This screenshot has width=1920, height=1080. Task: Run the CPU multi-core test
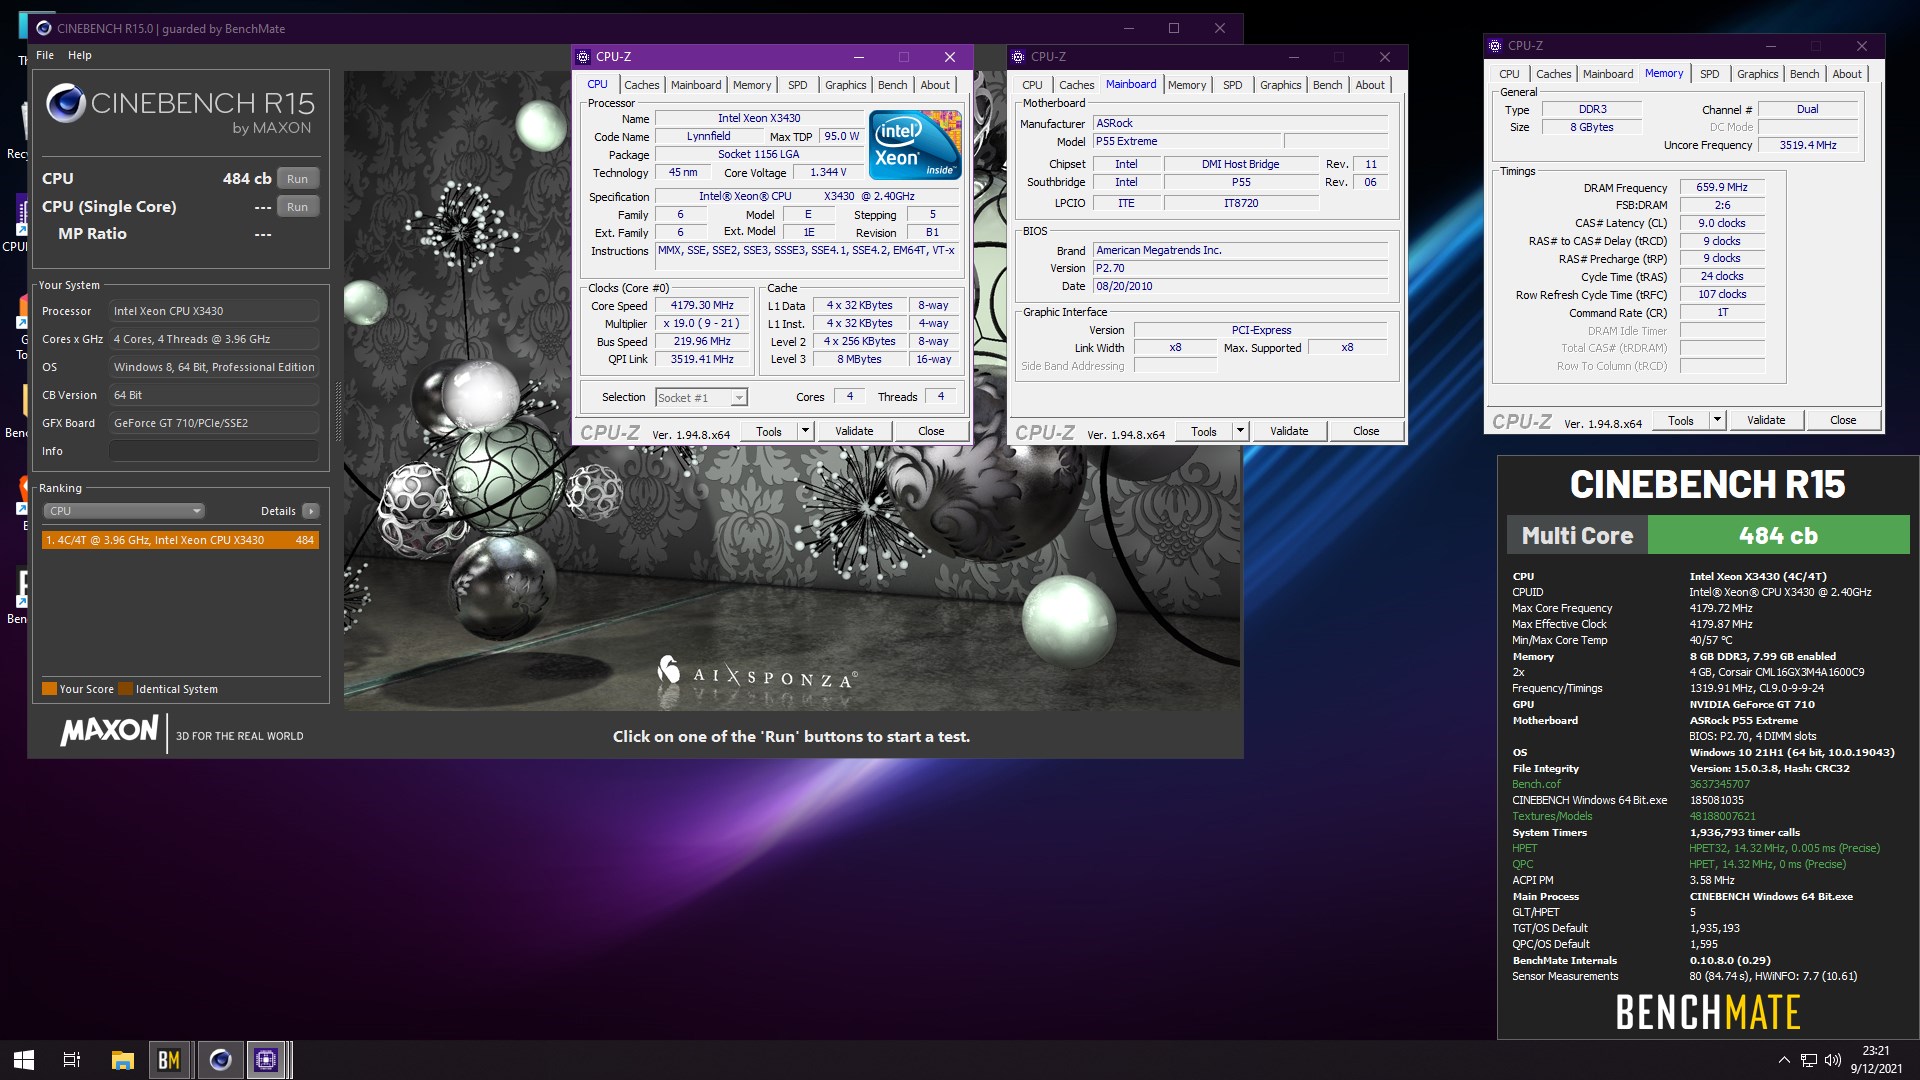297,179
